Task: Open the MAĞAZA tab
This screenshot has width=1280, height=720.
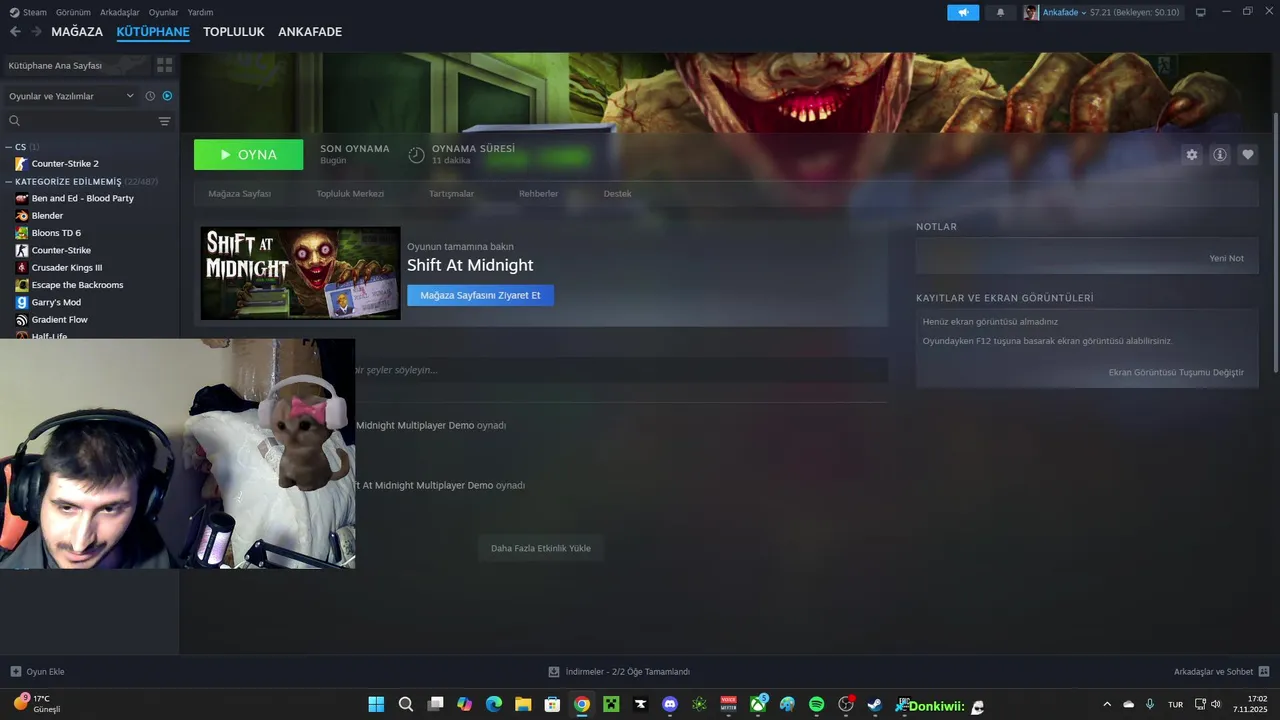Action: (x=77, y=32)
